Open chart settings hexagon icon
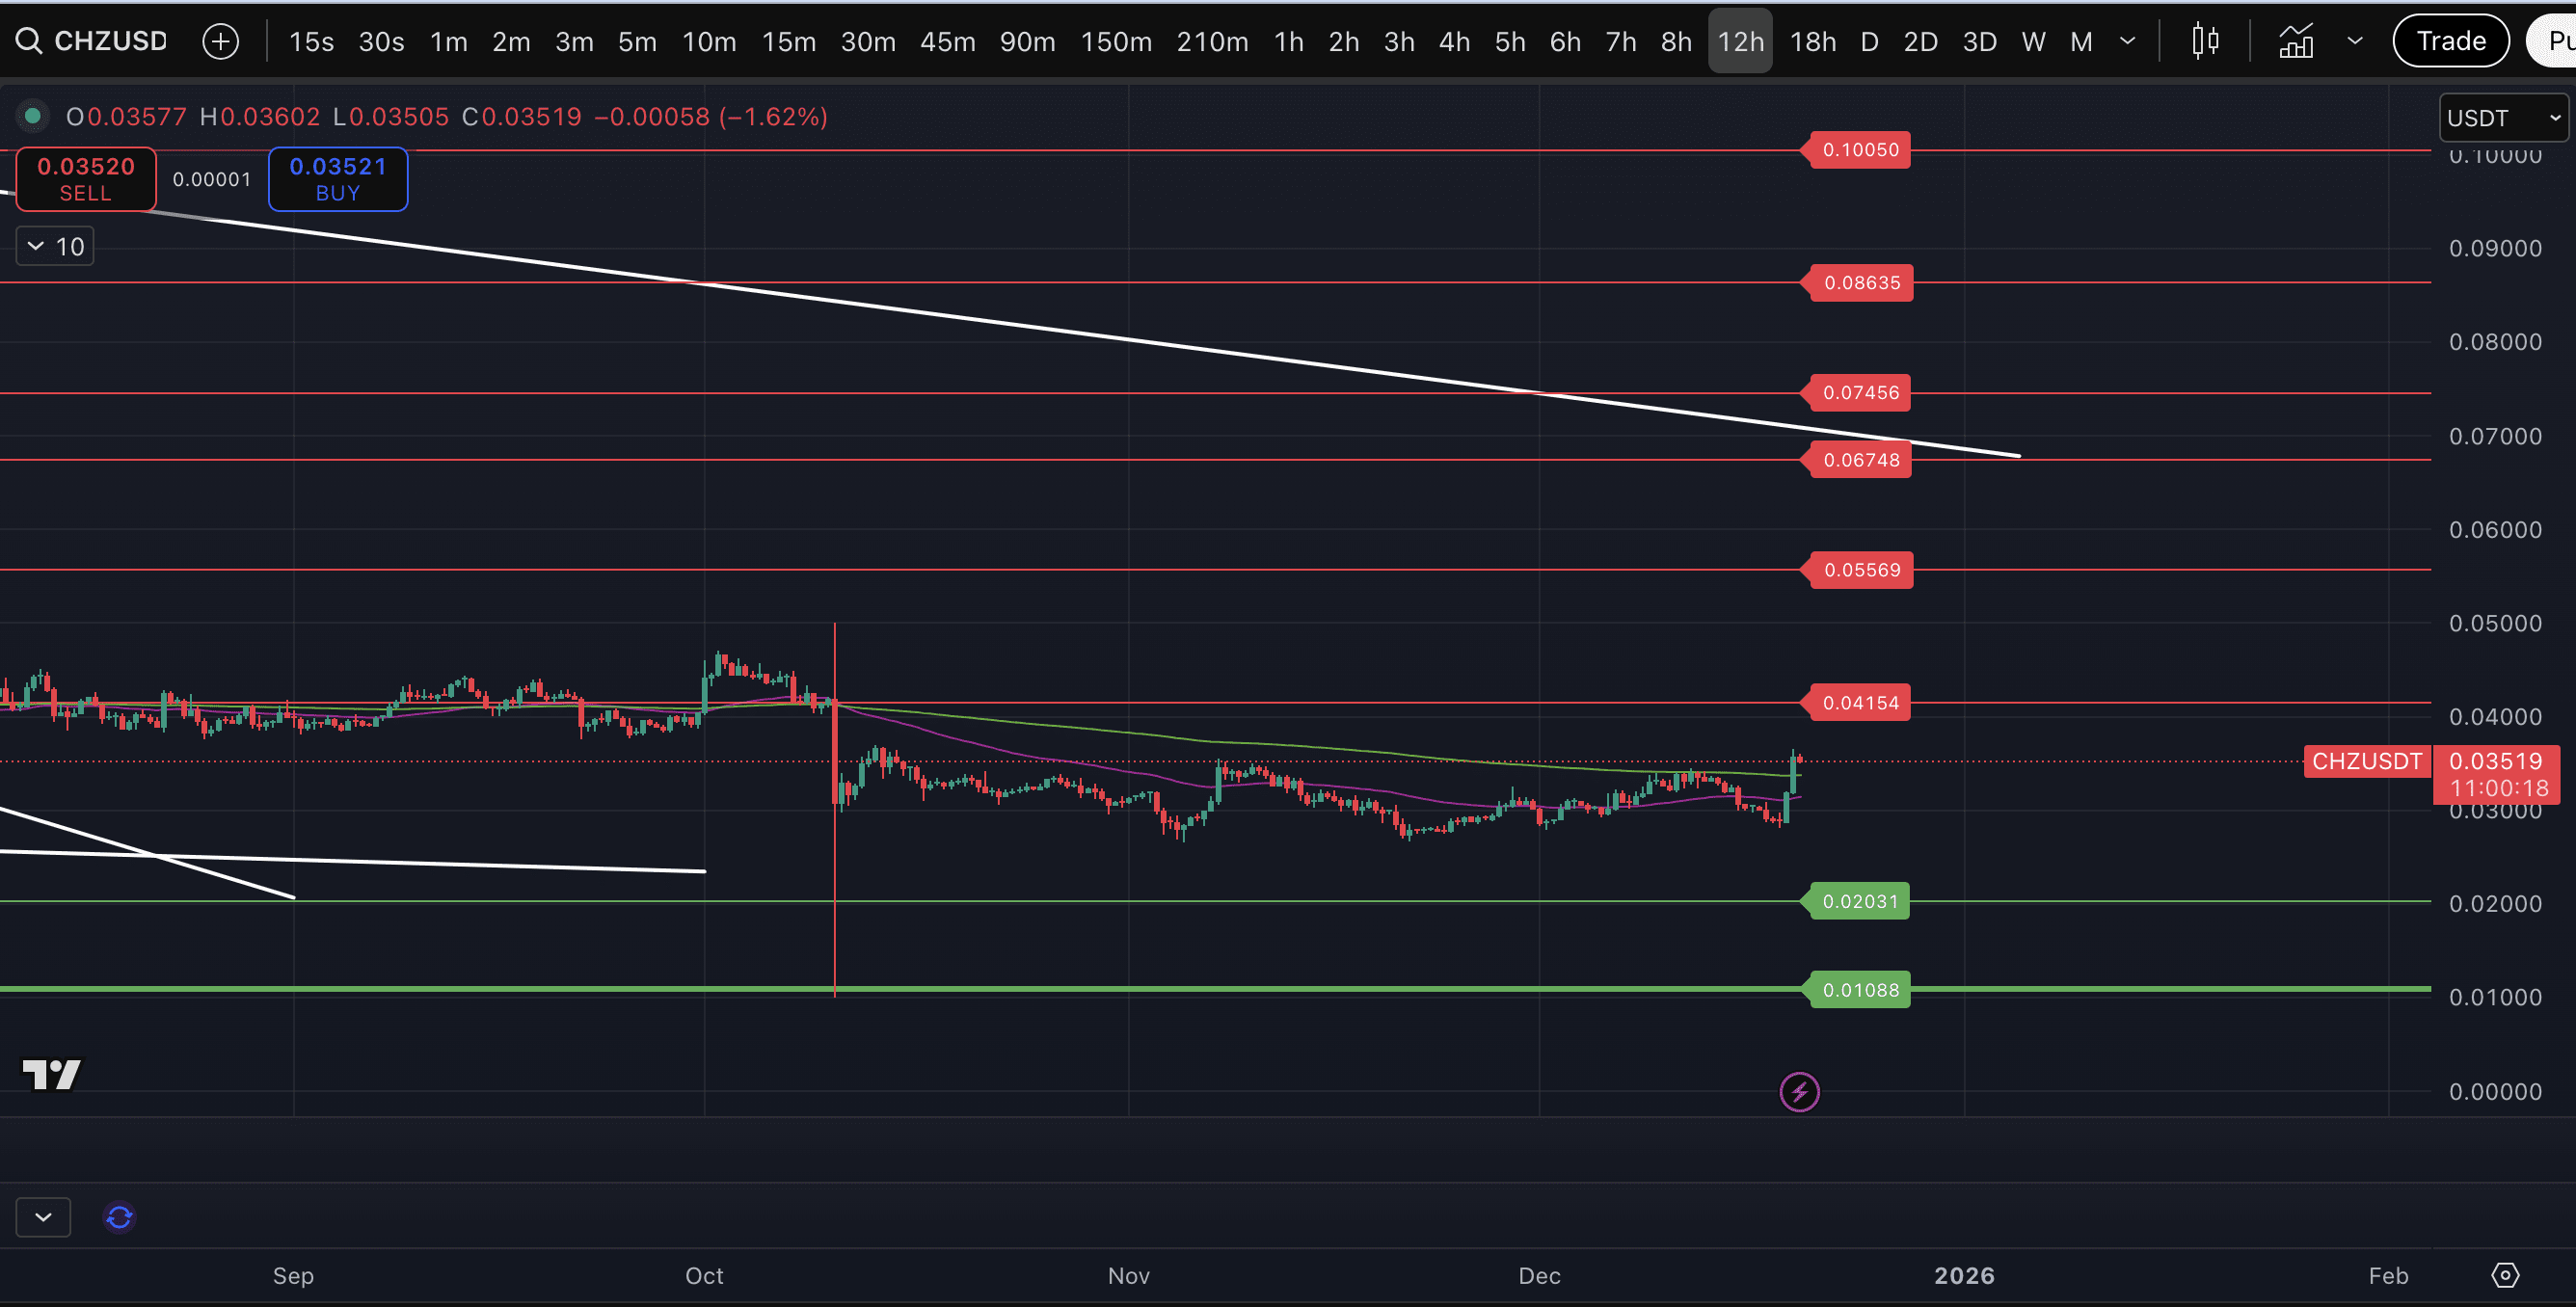This screenshot has width=2576, height=1307. (x=2504, y=1275)
